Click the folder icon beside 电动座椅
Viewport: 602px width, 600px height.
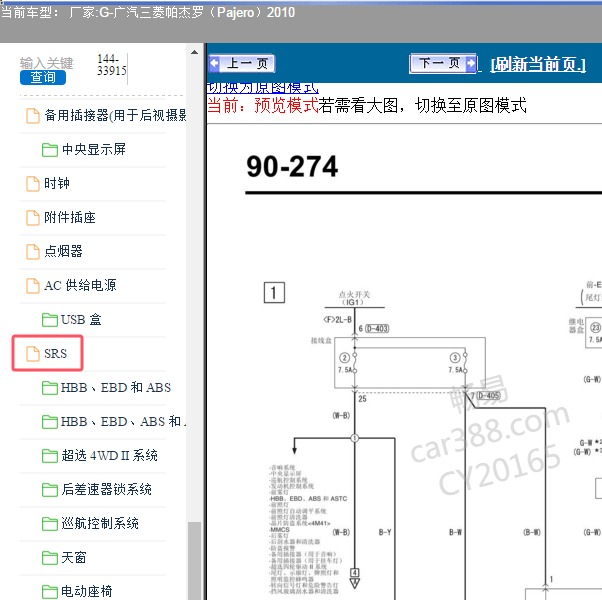point(50,592)
